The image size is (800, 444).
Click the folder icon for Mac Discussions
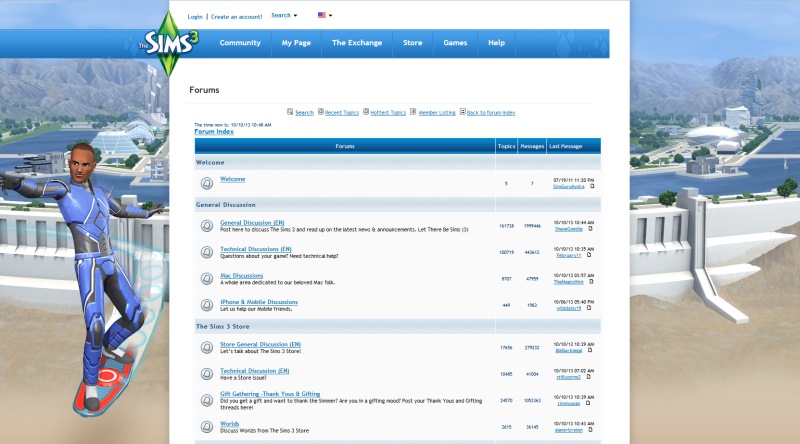coord(207,279)
